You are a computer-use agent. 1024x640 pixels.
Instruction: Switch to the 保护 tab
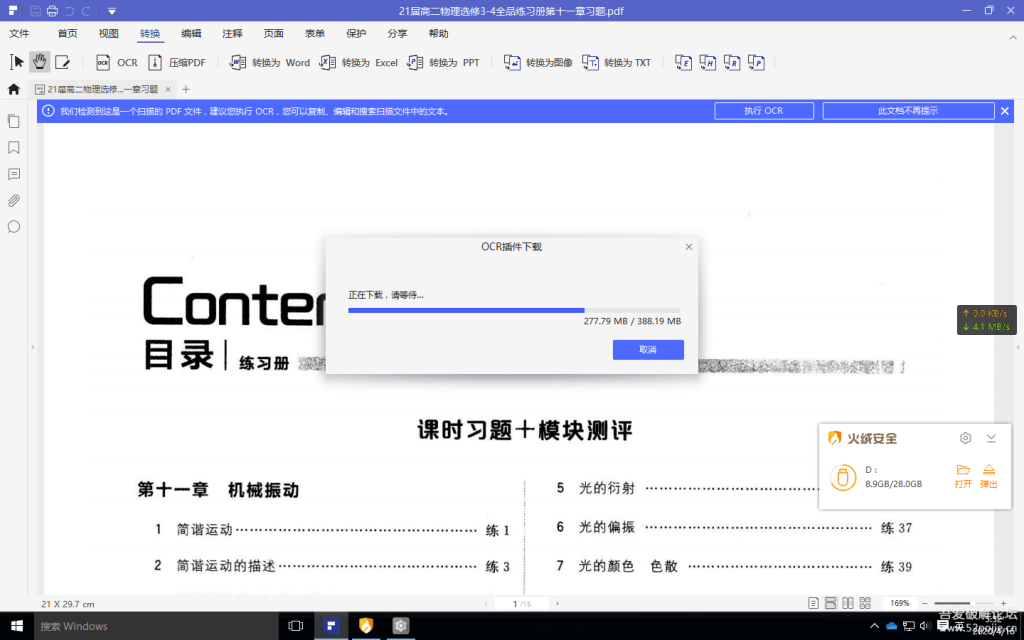pyautogui.click(x=356, y=33)
